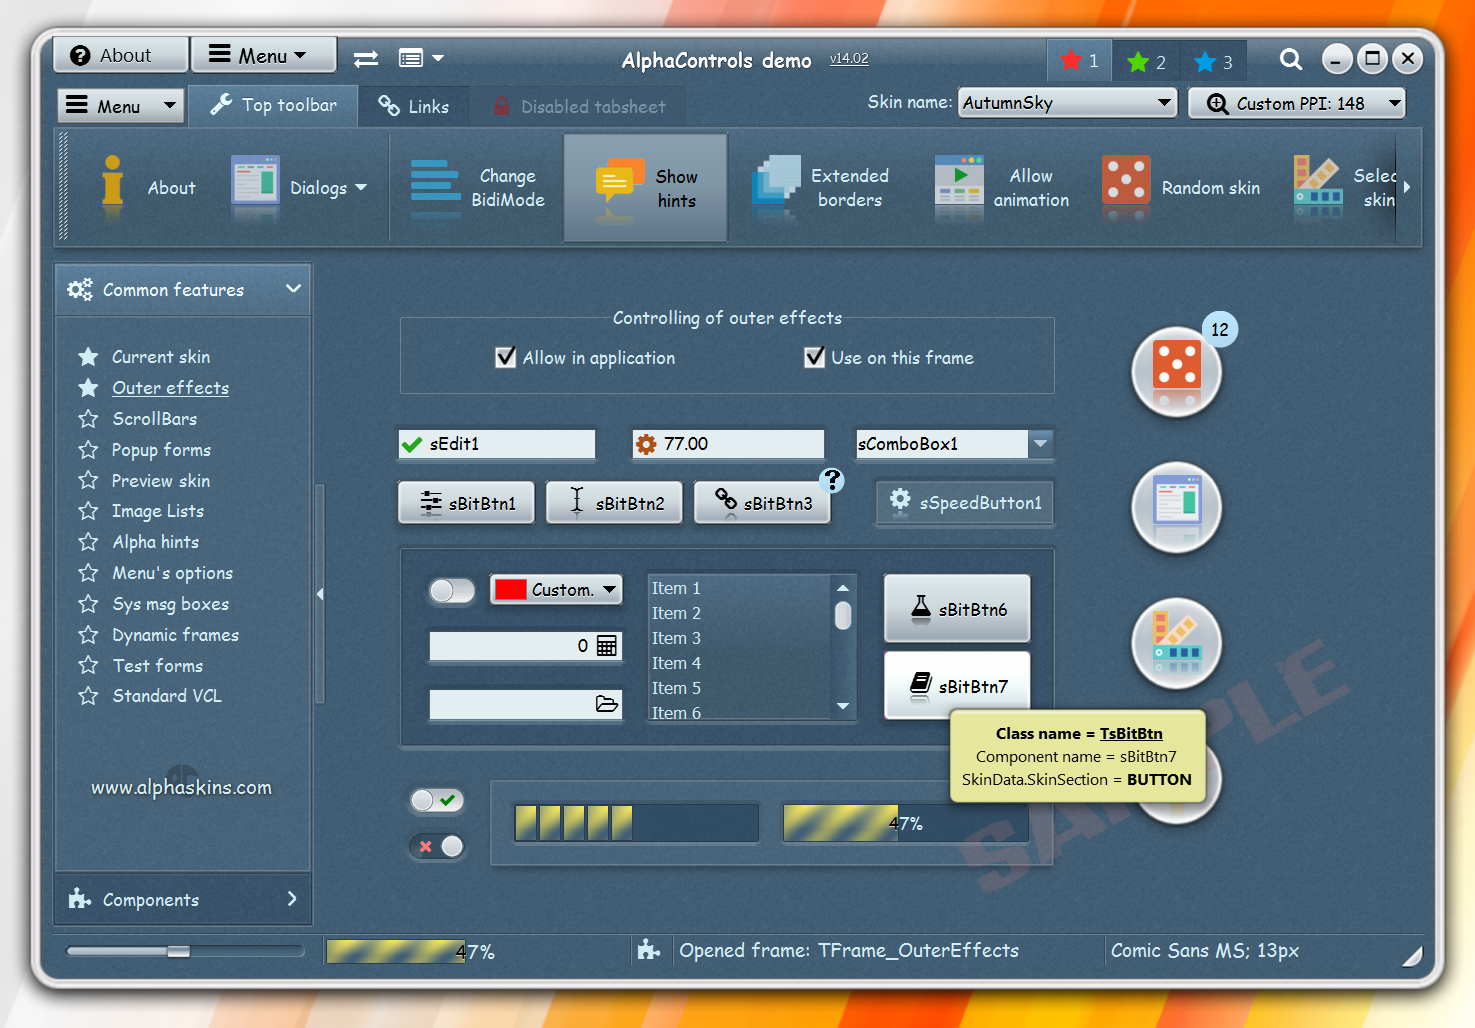Toggle Use on this frame checkbox
Viewport: 1475px width, 1028px height.
[x=815, y=357]
